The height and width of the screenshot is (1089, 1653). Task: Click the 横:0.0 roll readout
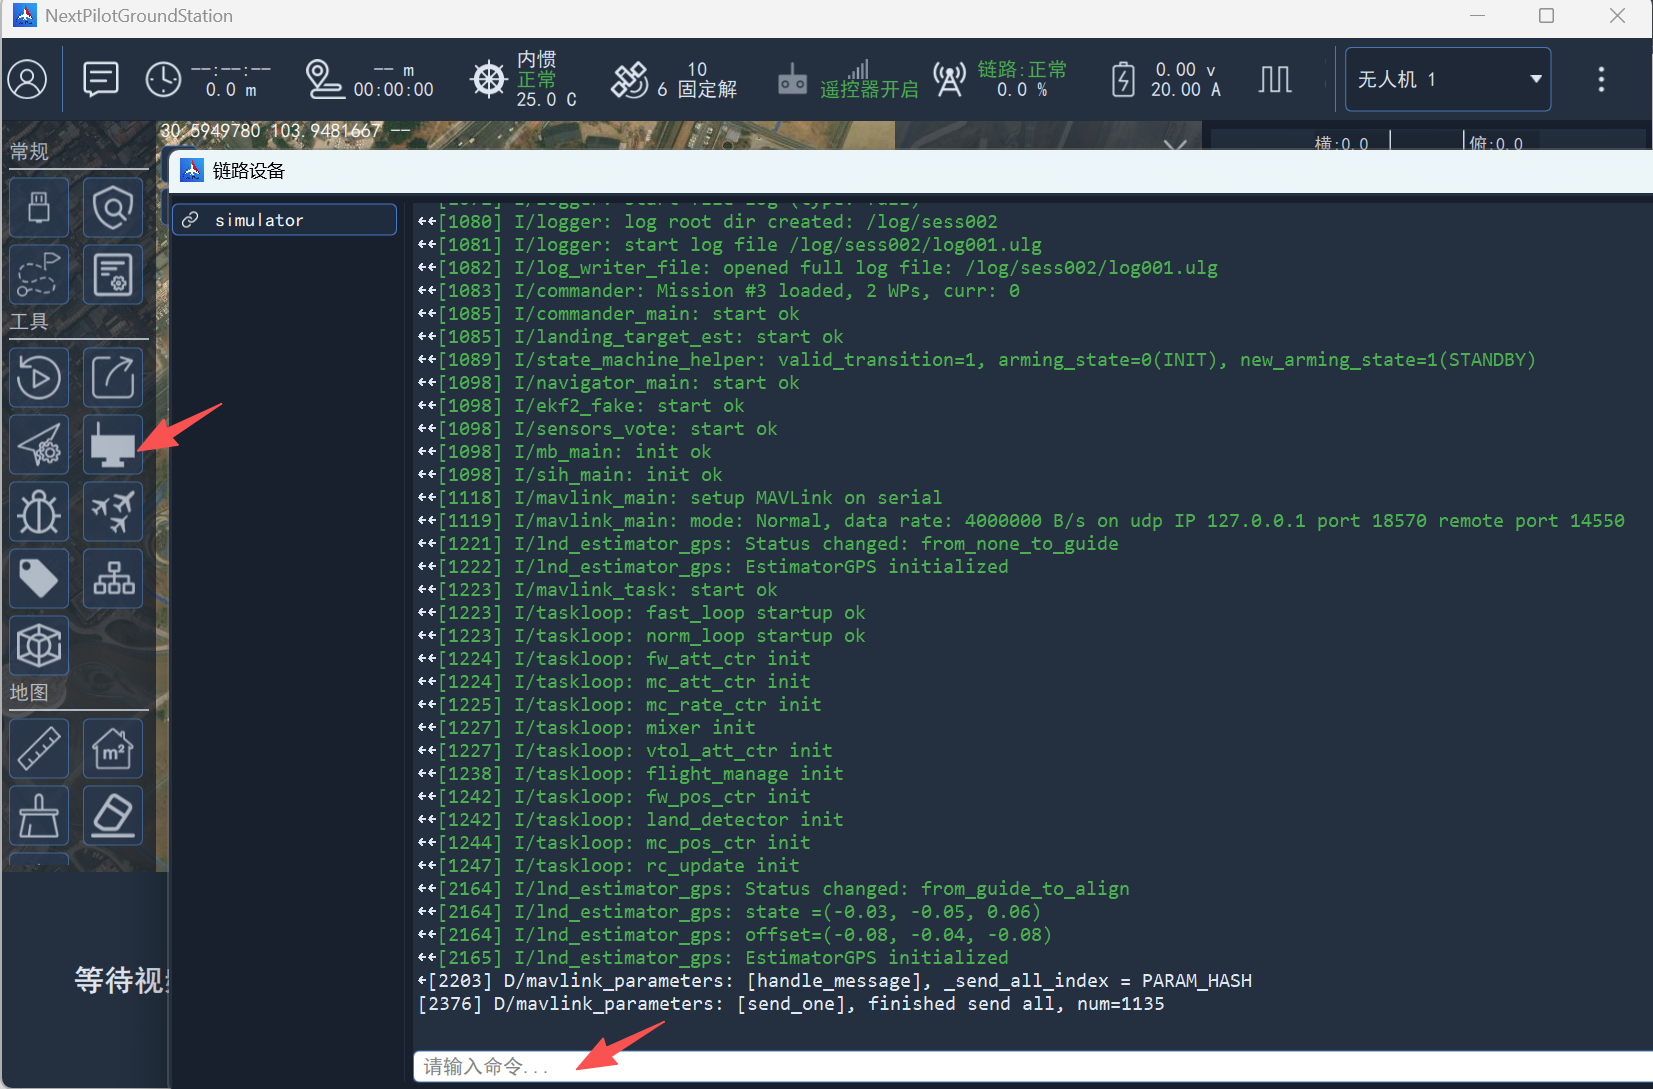[x=1341, y=144]
